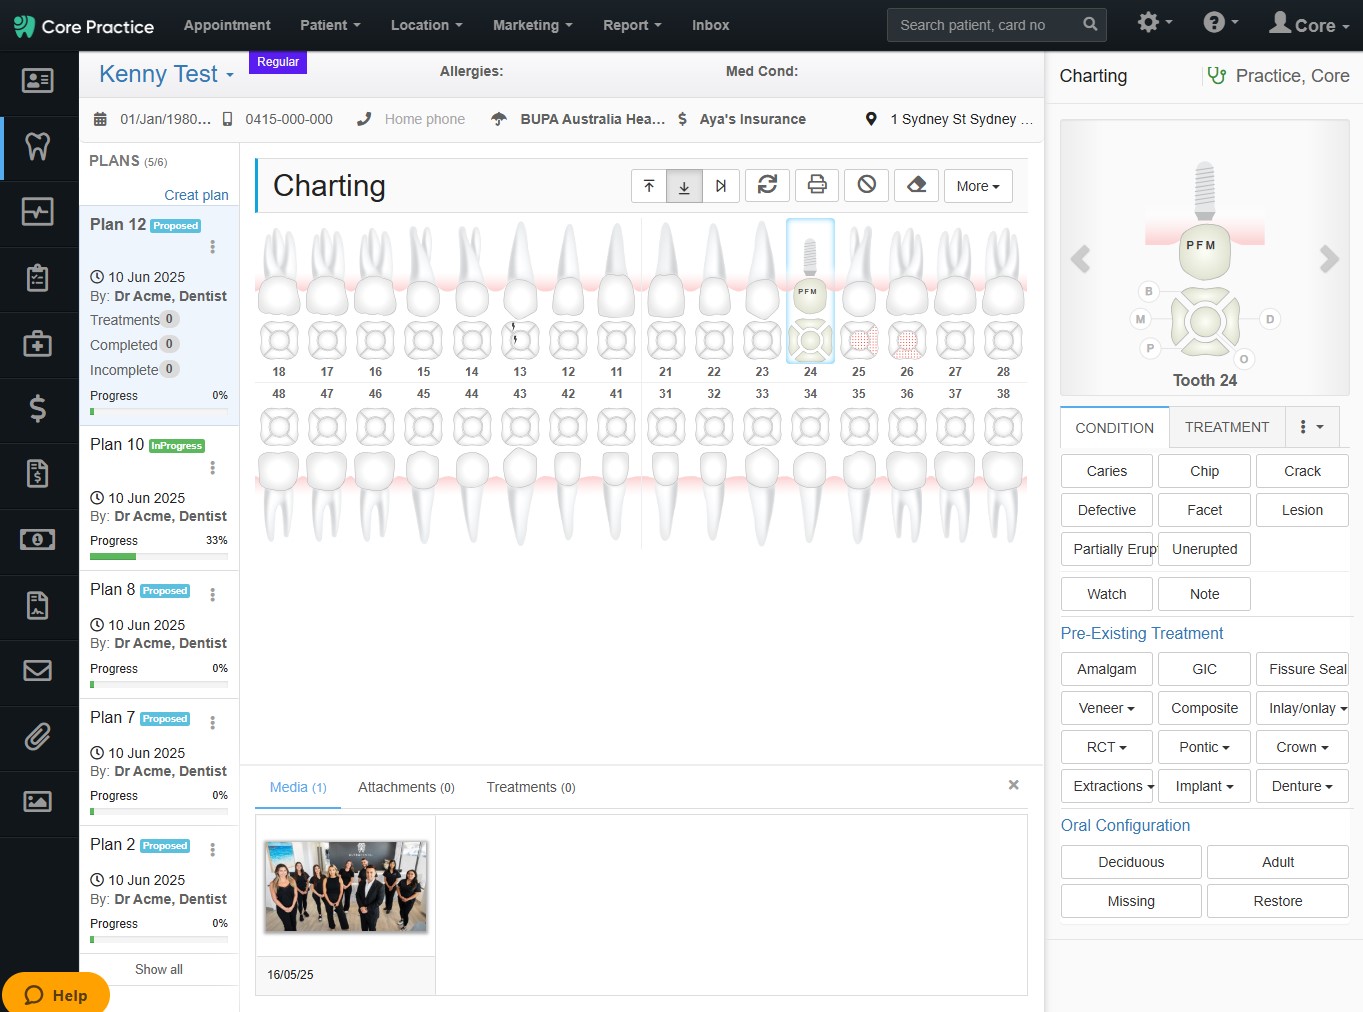
Task: Click the Plan 12 progress bar
Action: 159,411
